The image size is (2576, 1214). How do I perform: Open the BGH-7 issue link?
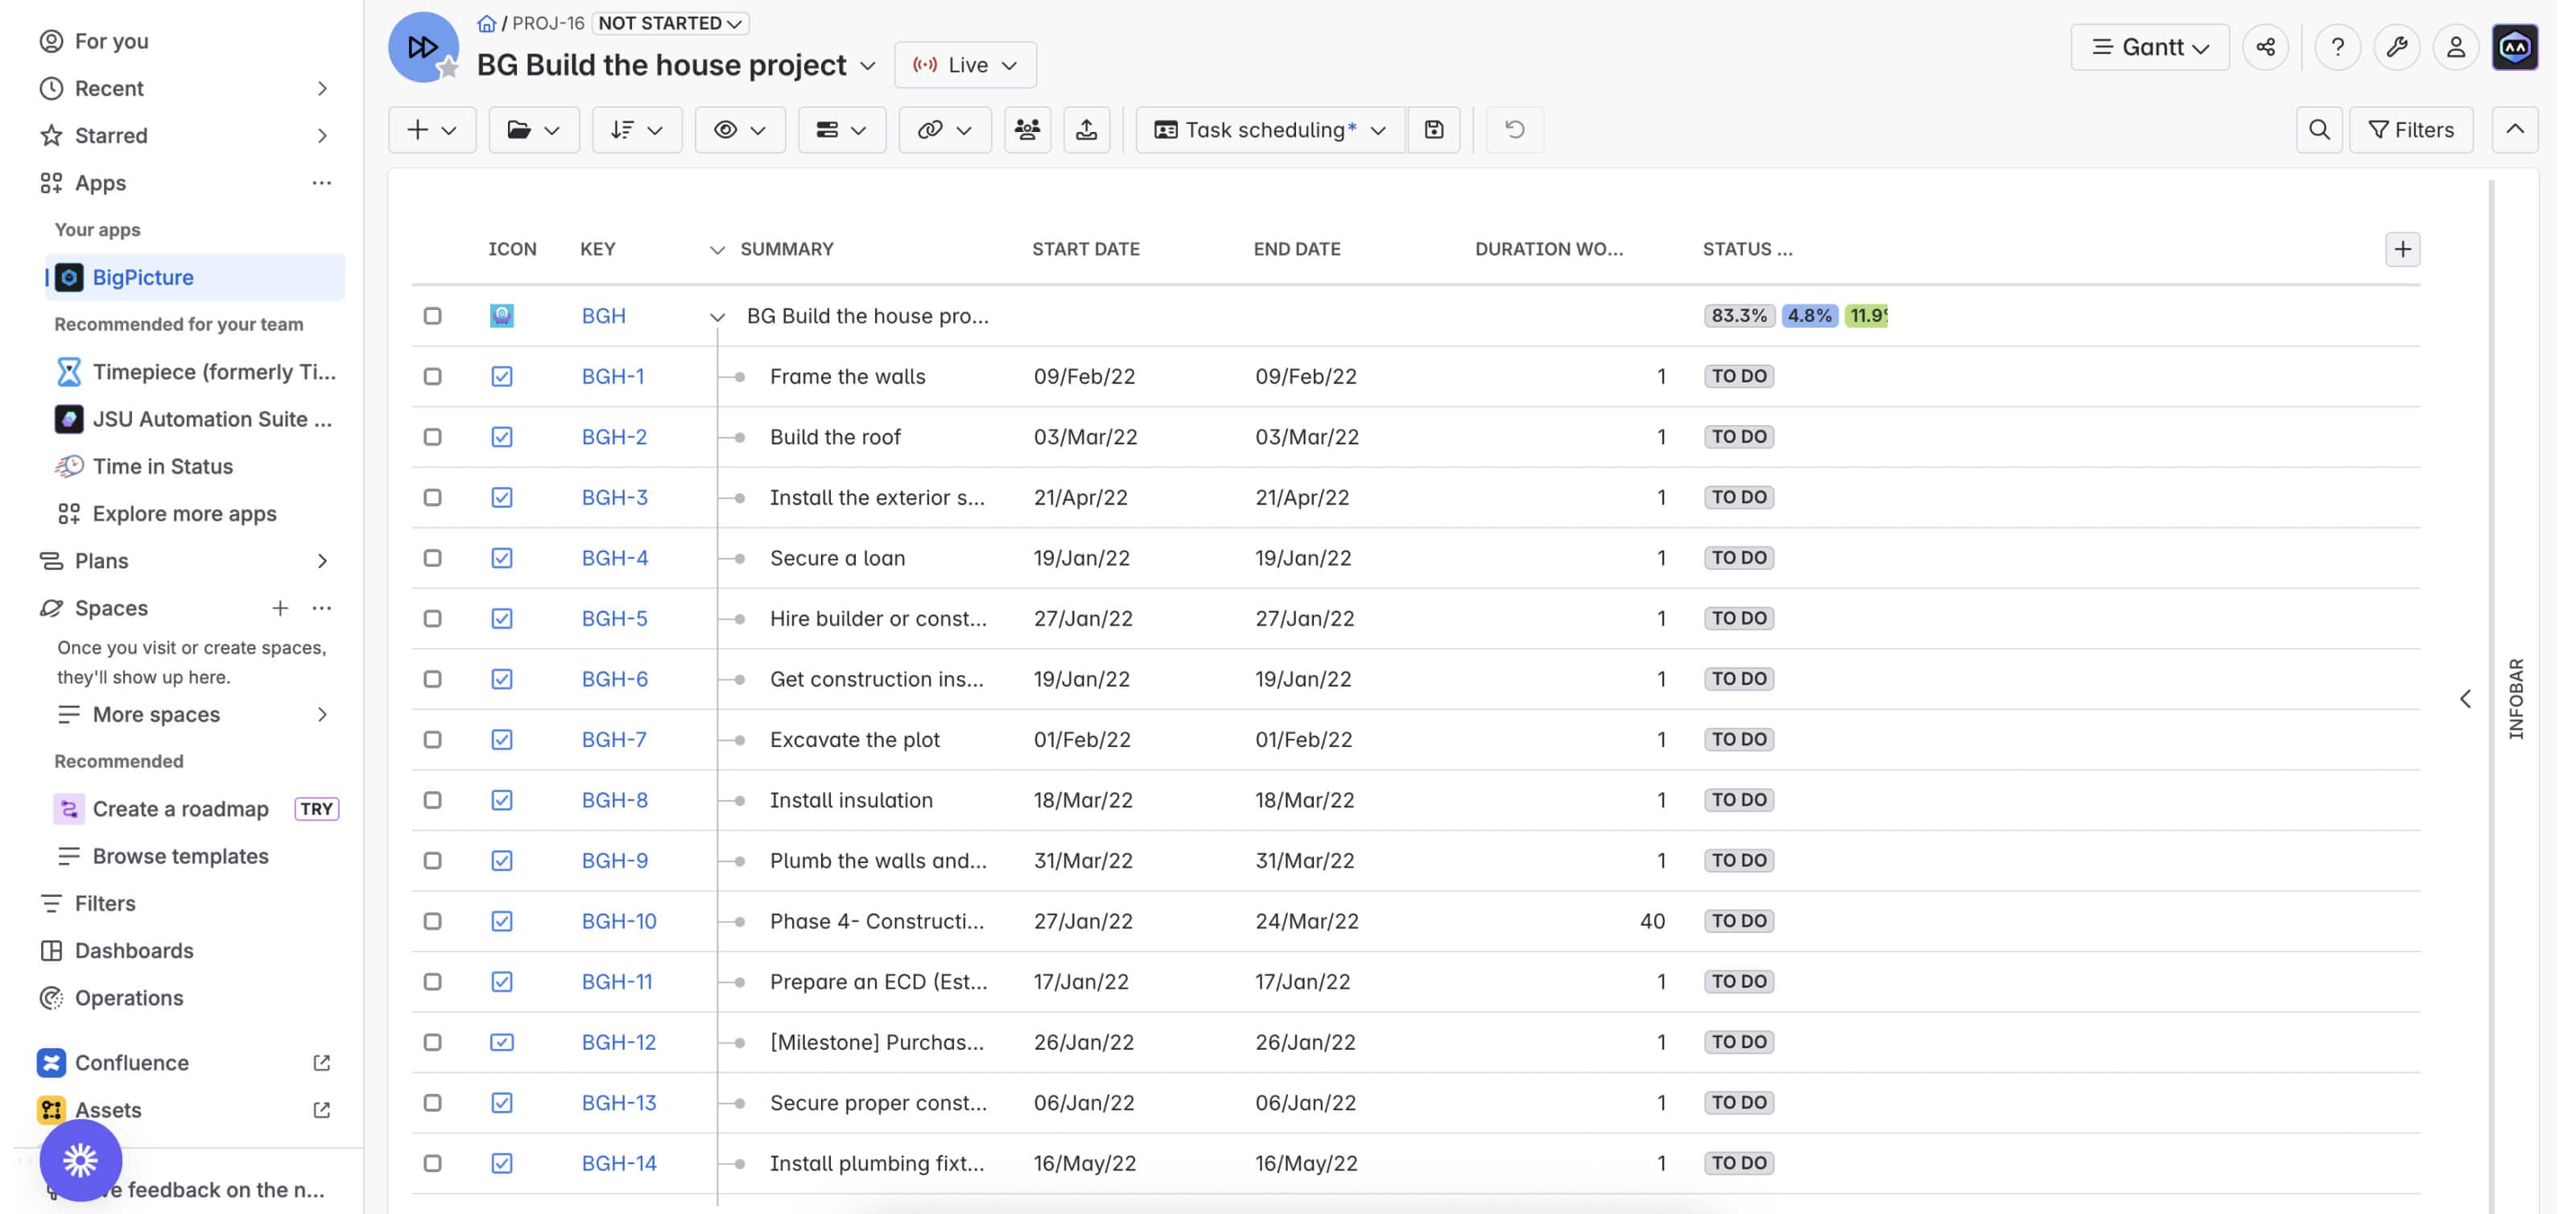pos(614,740)
